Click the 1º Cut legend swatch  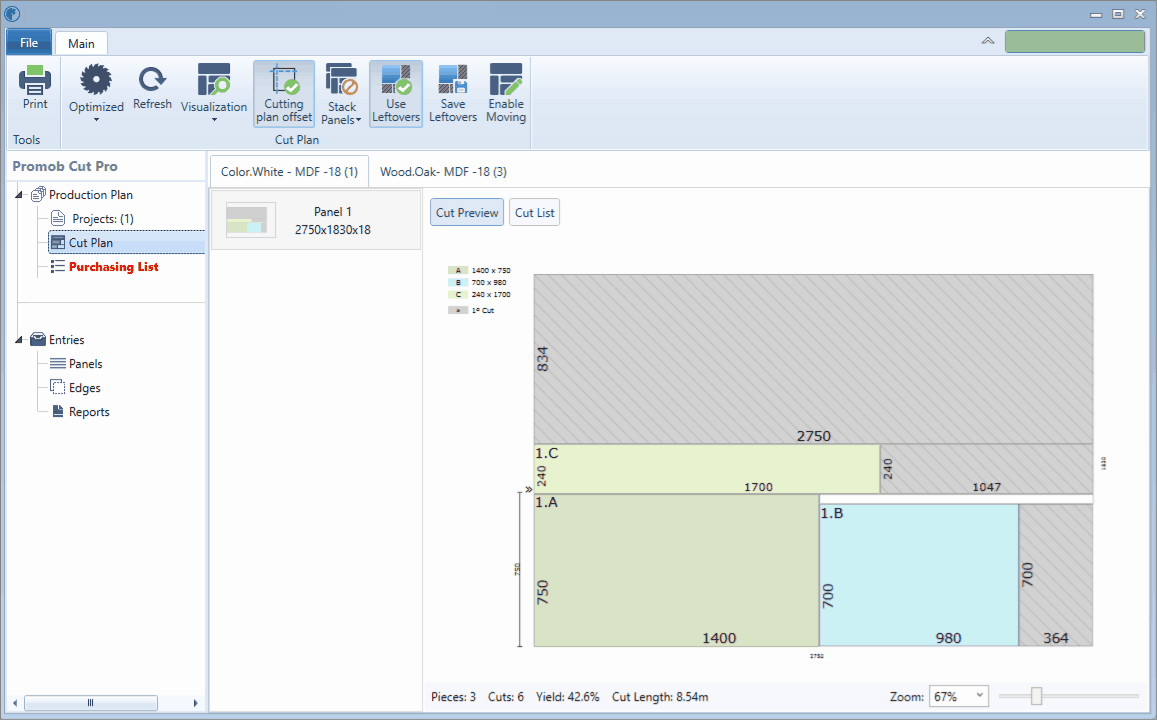(457, 311)
